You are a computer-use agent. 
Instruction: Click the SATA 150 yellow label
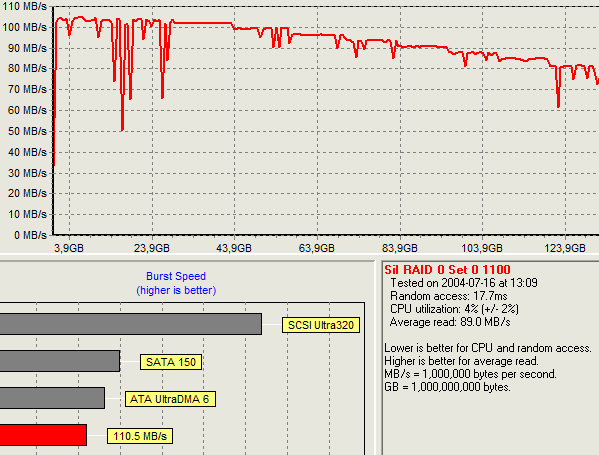(171, 362)
